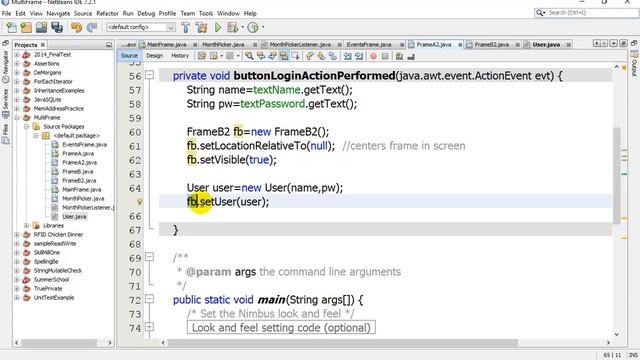Expand the RFID Chicken Dinner project
The width and height of the screenshot is (640, 360).
click(17, 234)
